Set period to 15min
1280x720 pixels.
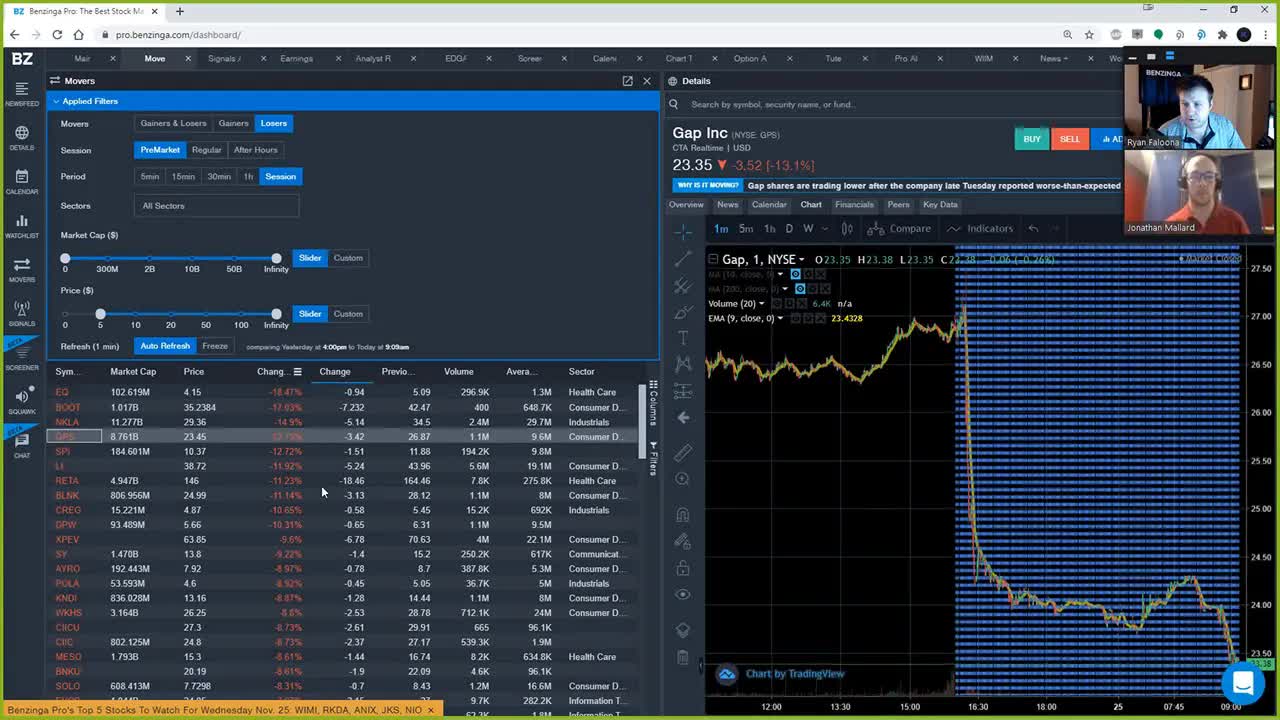click(x=183, y=177)
